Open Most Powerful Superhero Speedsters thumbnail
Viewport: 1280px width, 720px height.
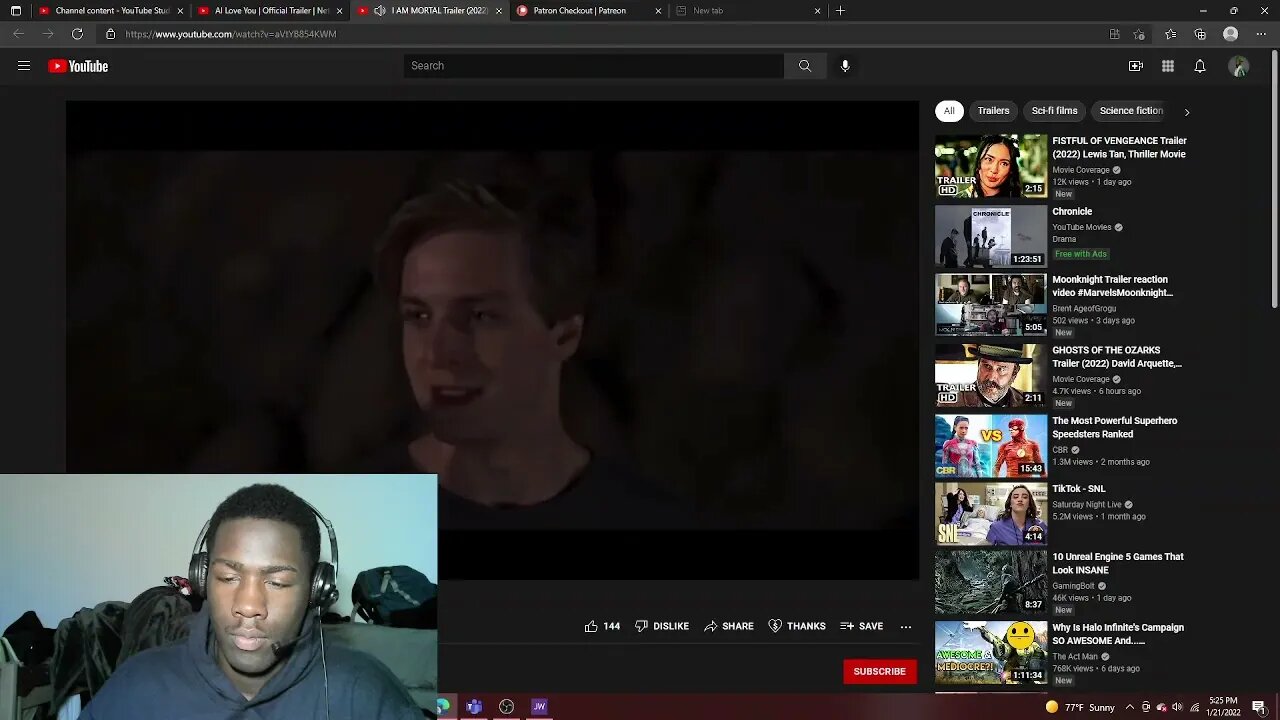991,445
